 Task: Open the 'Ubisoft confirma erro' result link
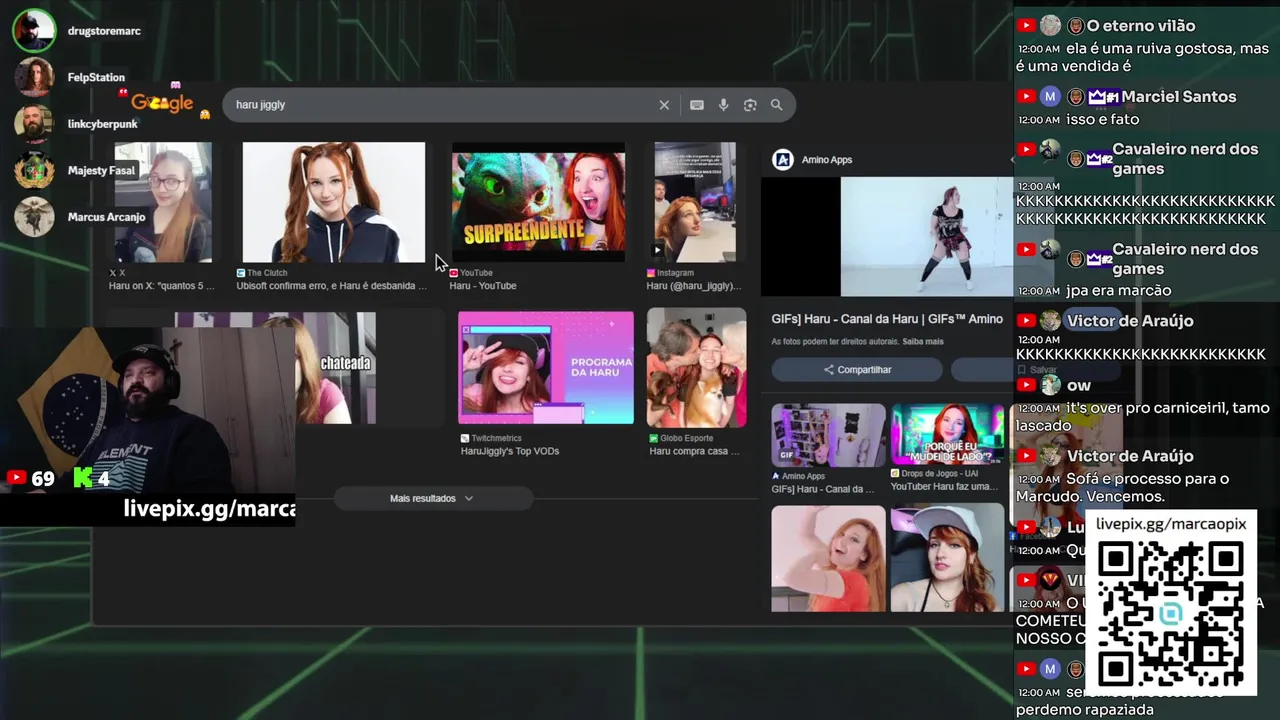331,286
